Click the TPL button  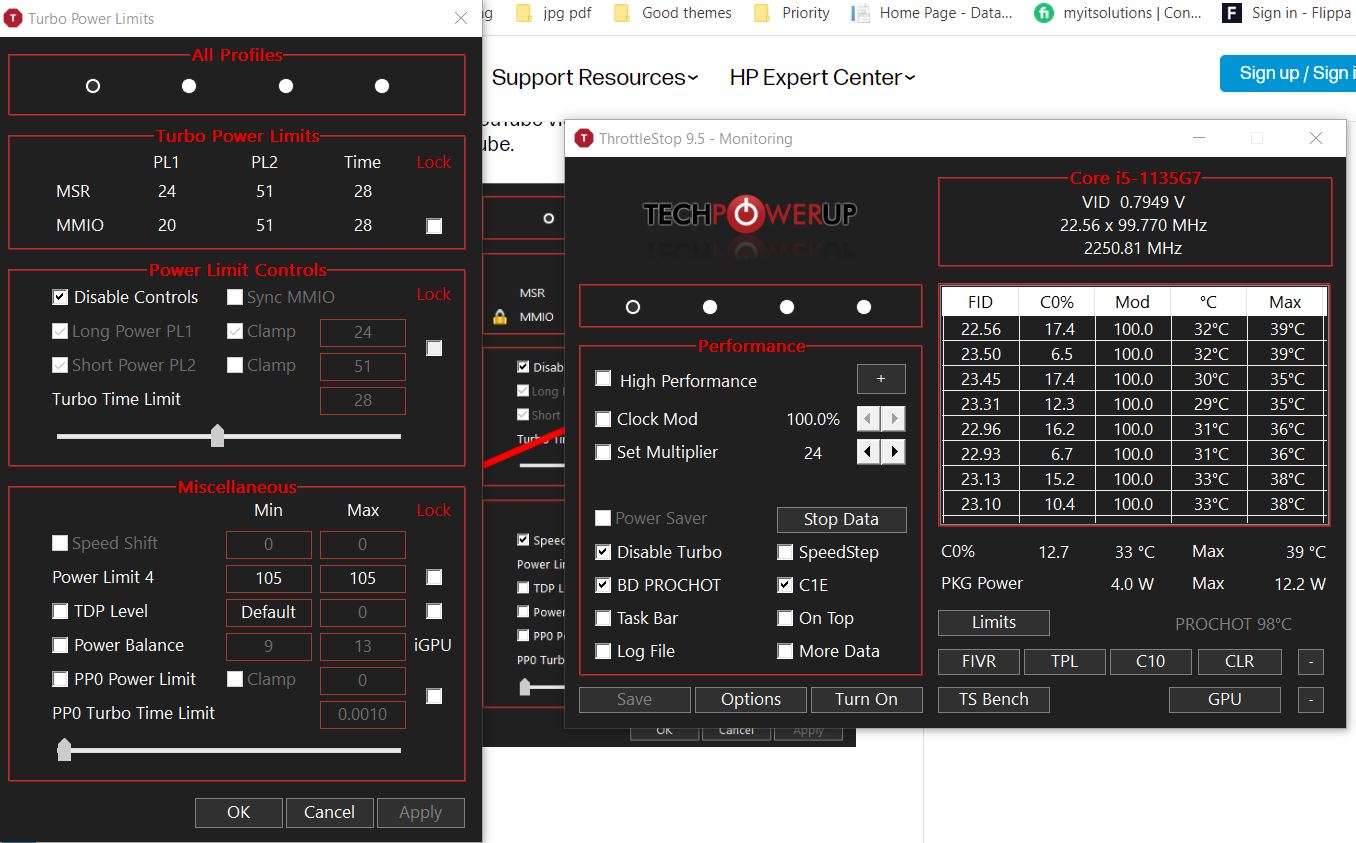click(1065, 661)
